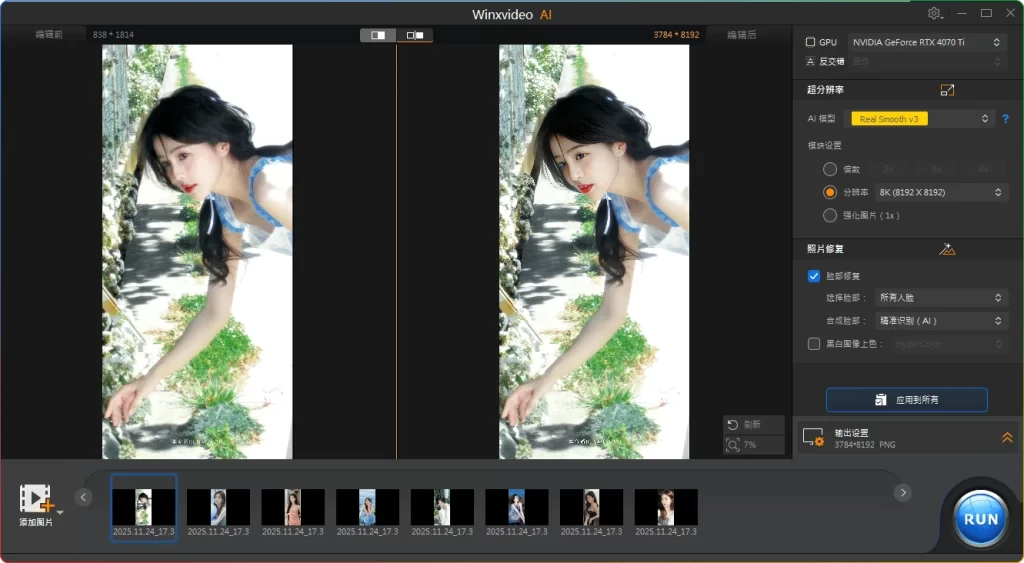Select the eighth thumbnail in filmstrip

point(665,507)
